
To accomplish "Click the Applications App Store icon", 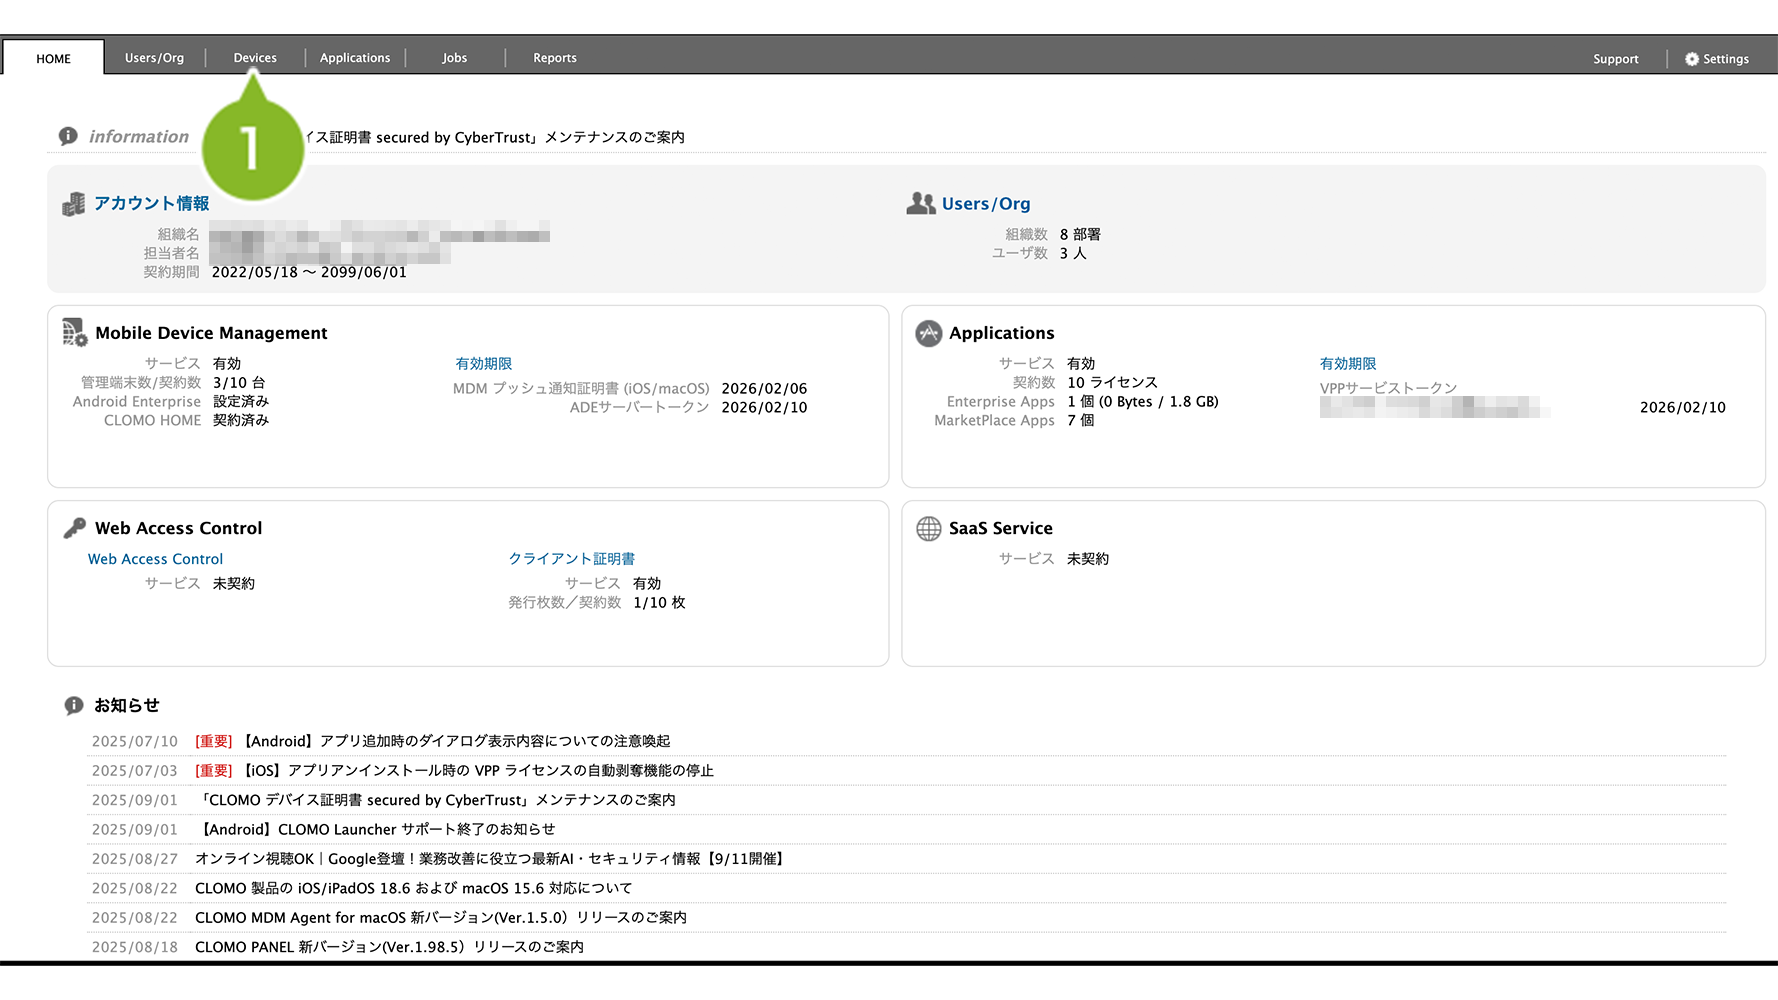I will pyautogui.click(x=928, y=333).
